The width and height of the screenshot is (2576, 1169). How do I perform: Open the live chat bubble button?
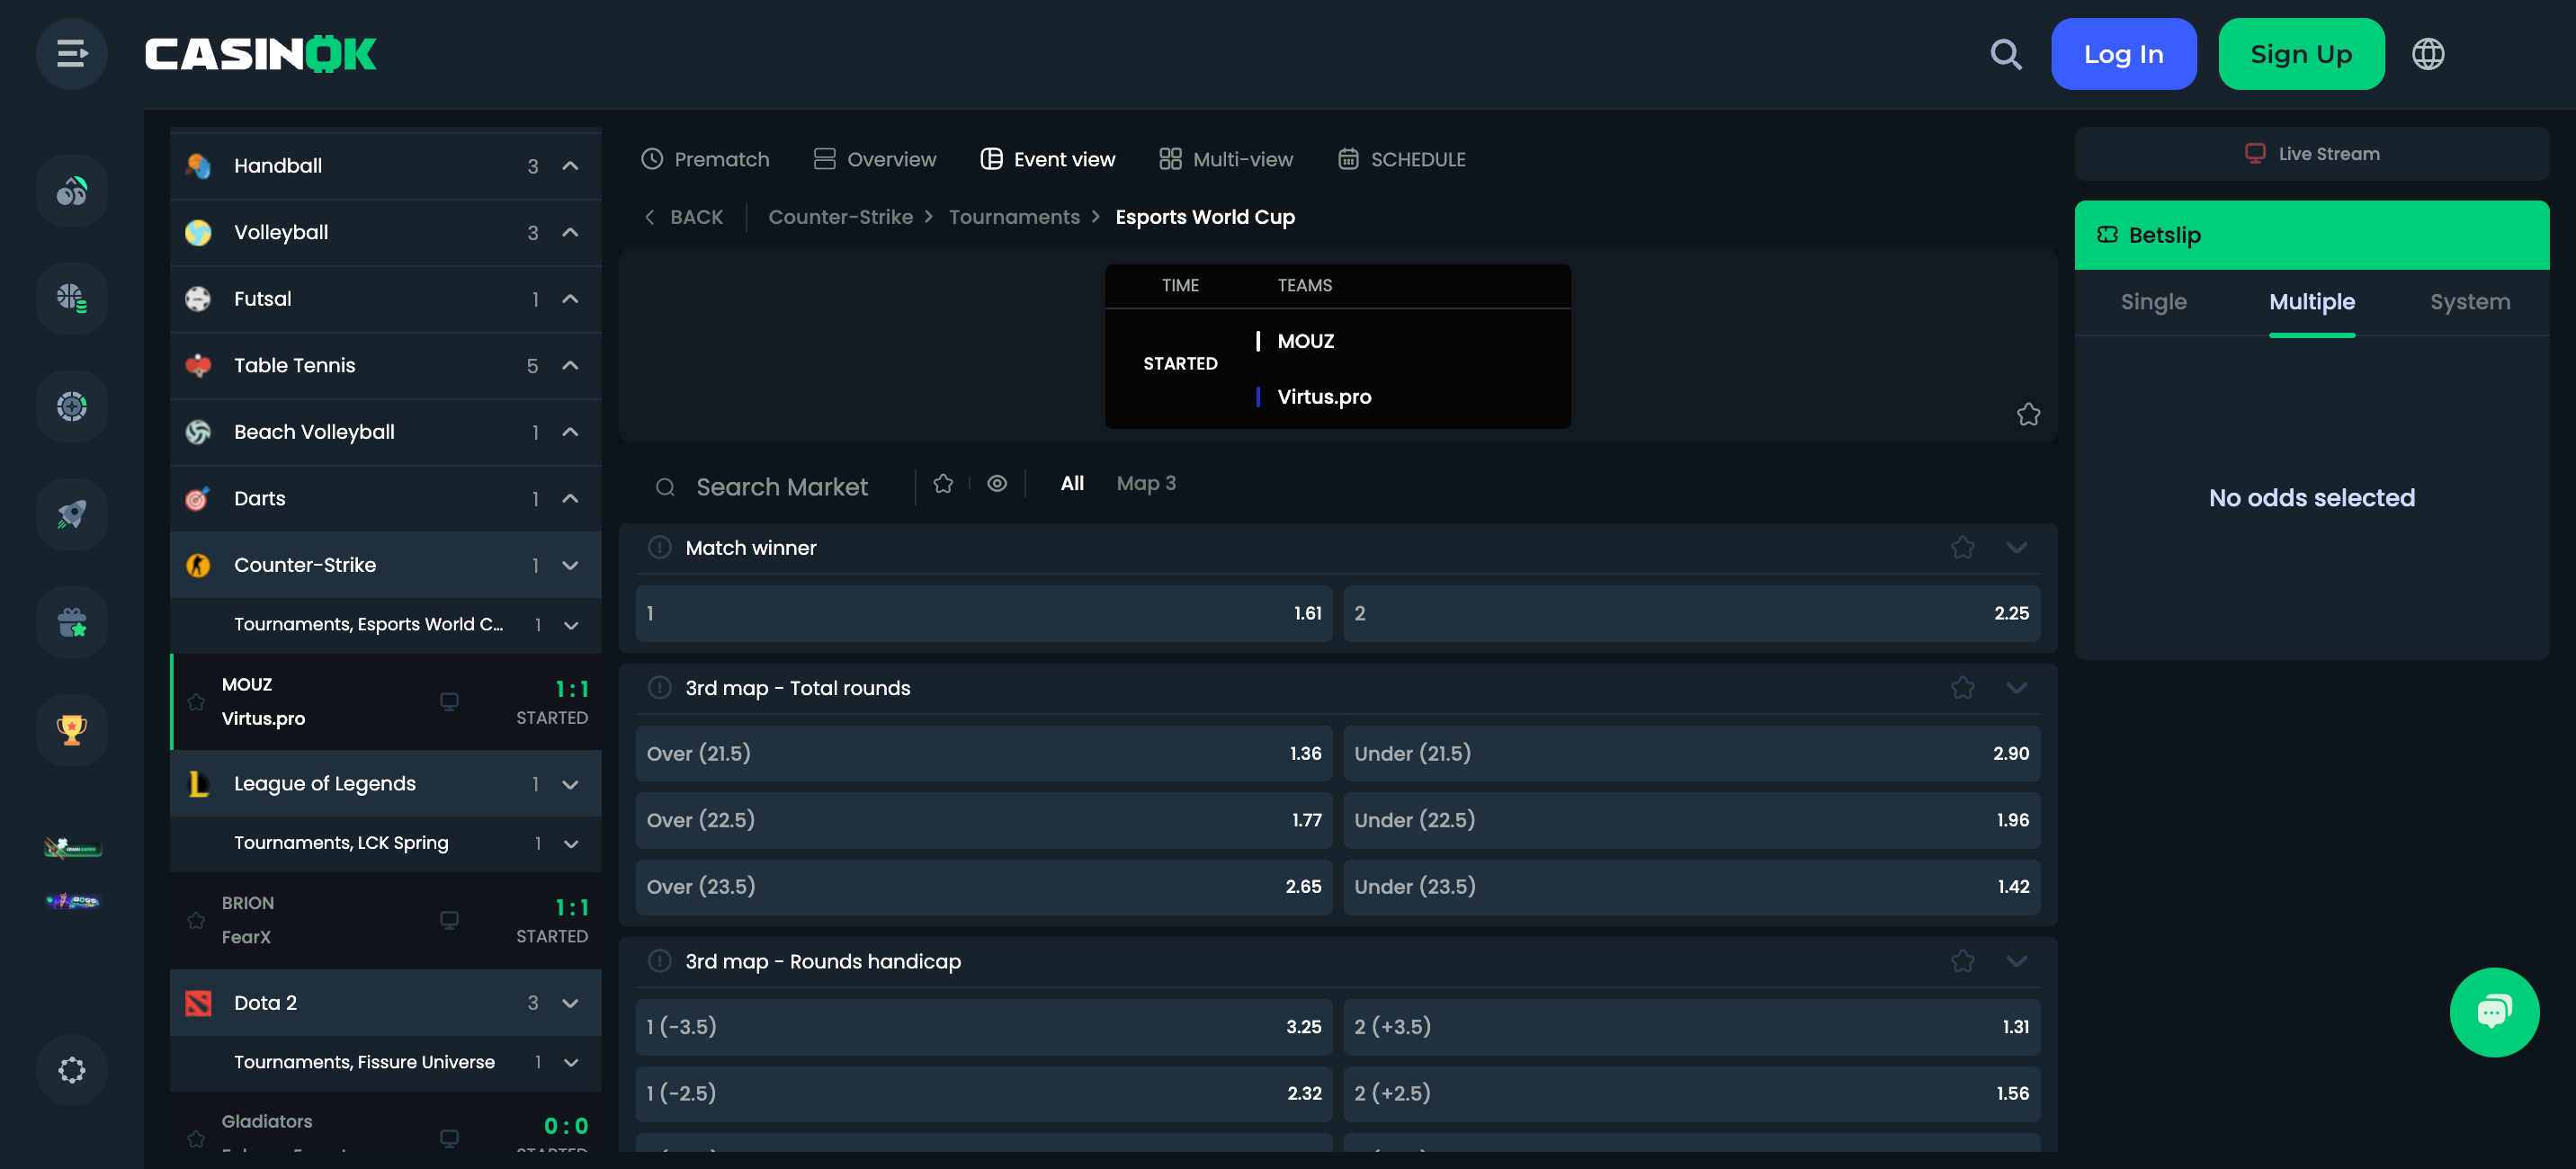(2494, 1012)
